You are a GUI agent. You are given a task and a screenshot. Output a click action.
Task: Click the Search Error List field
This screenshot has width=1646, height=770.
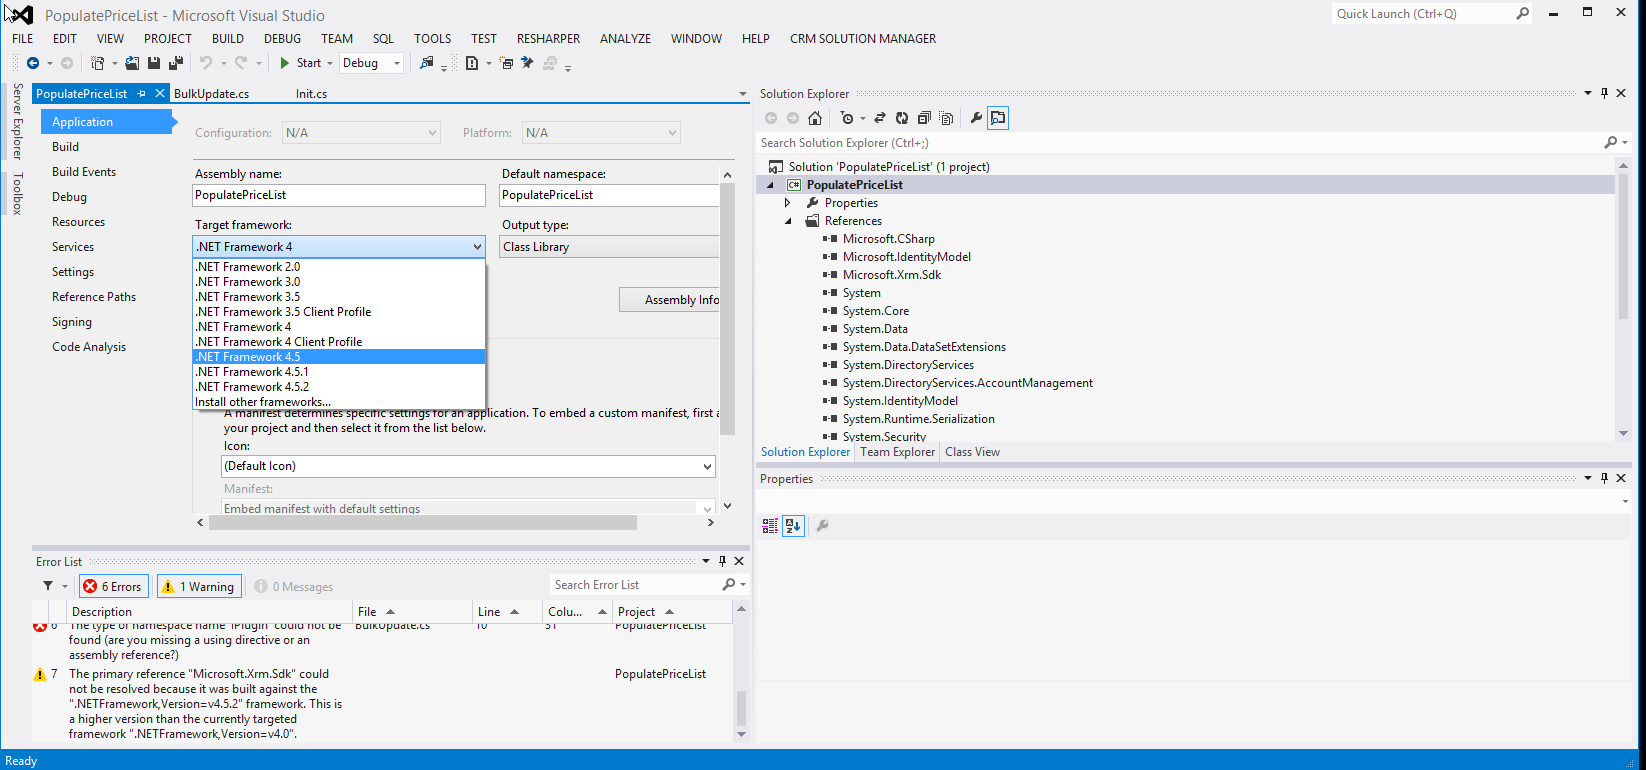coord(636,585)
